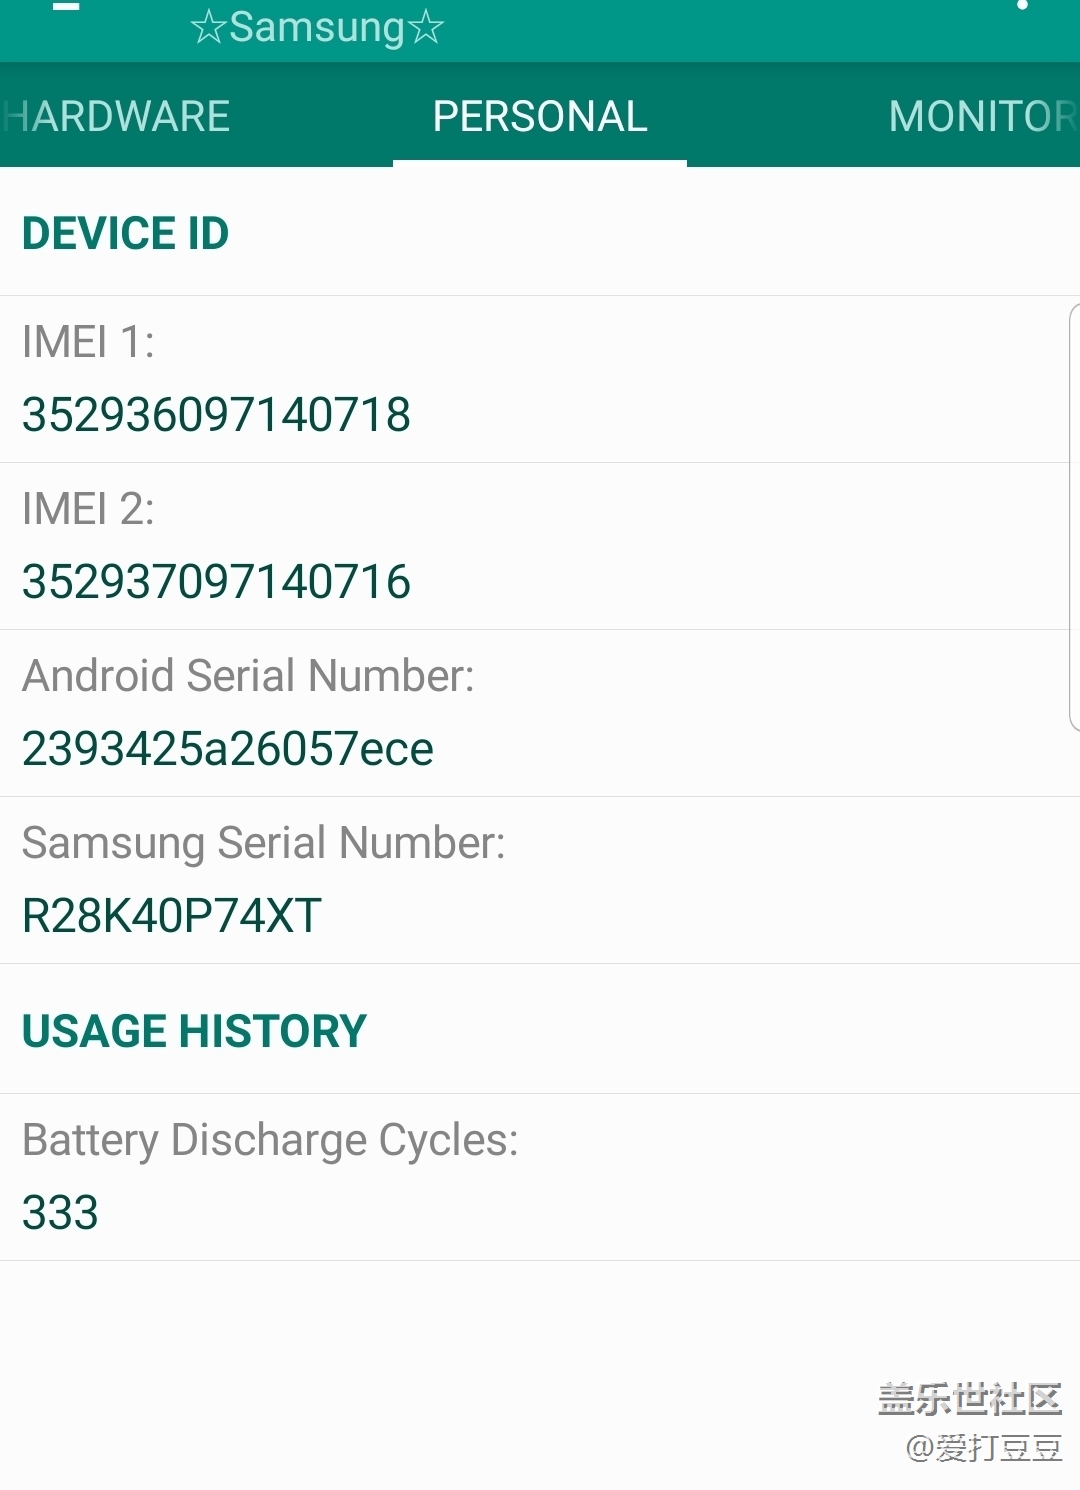Open the navigation menu icon at top-left
1080x1490 pixels.
coord(66,8)
